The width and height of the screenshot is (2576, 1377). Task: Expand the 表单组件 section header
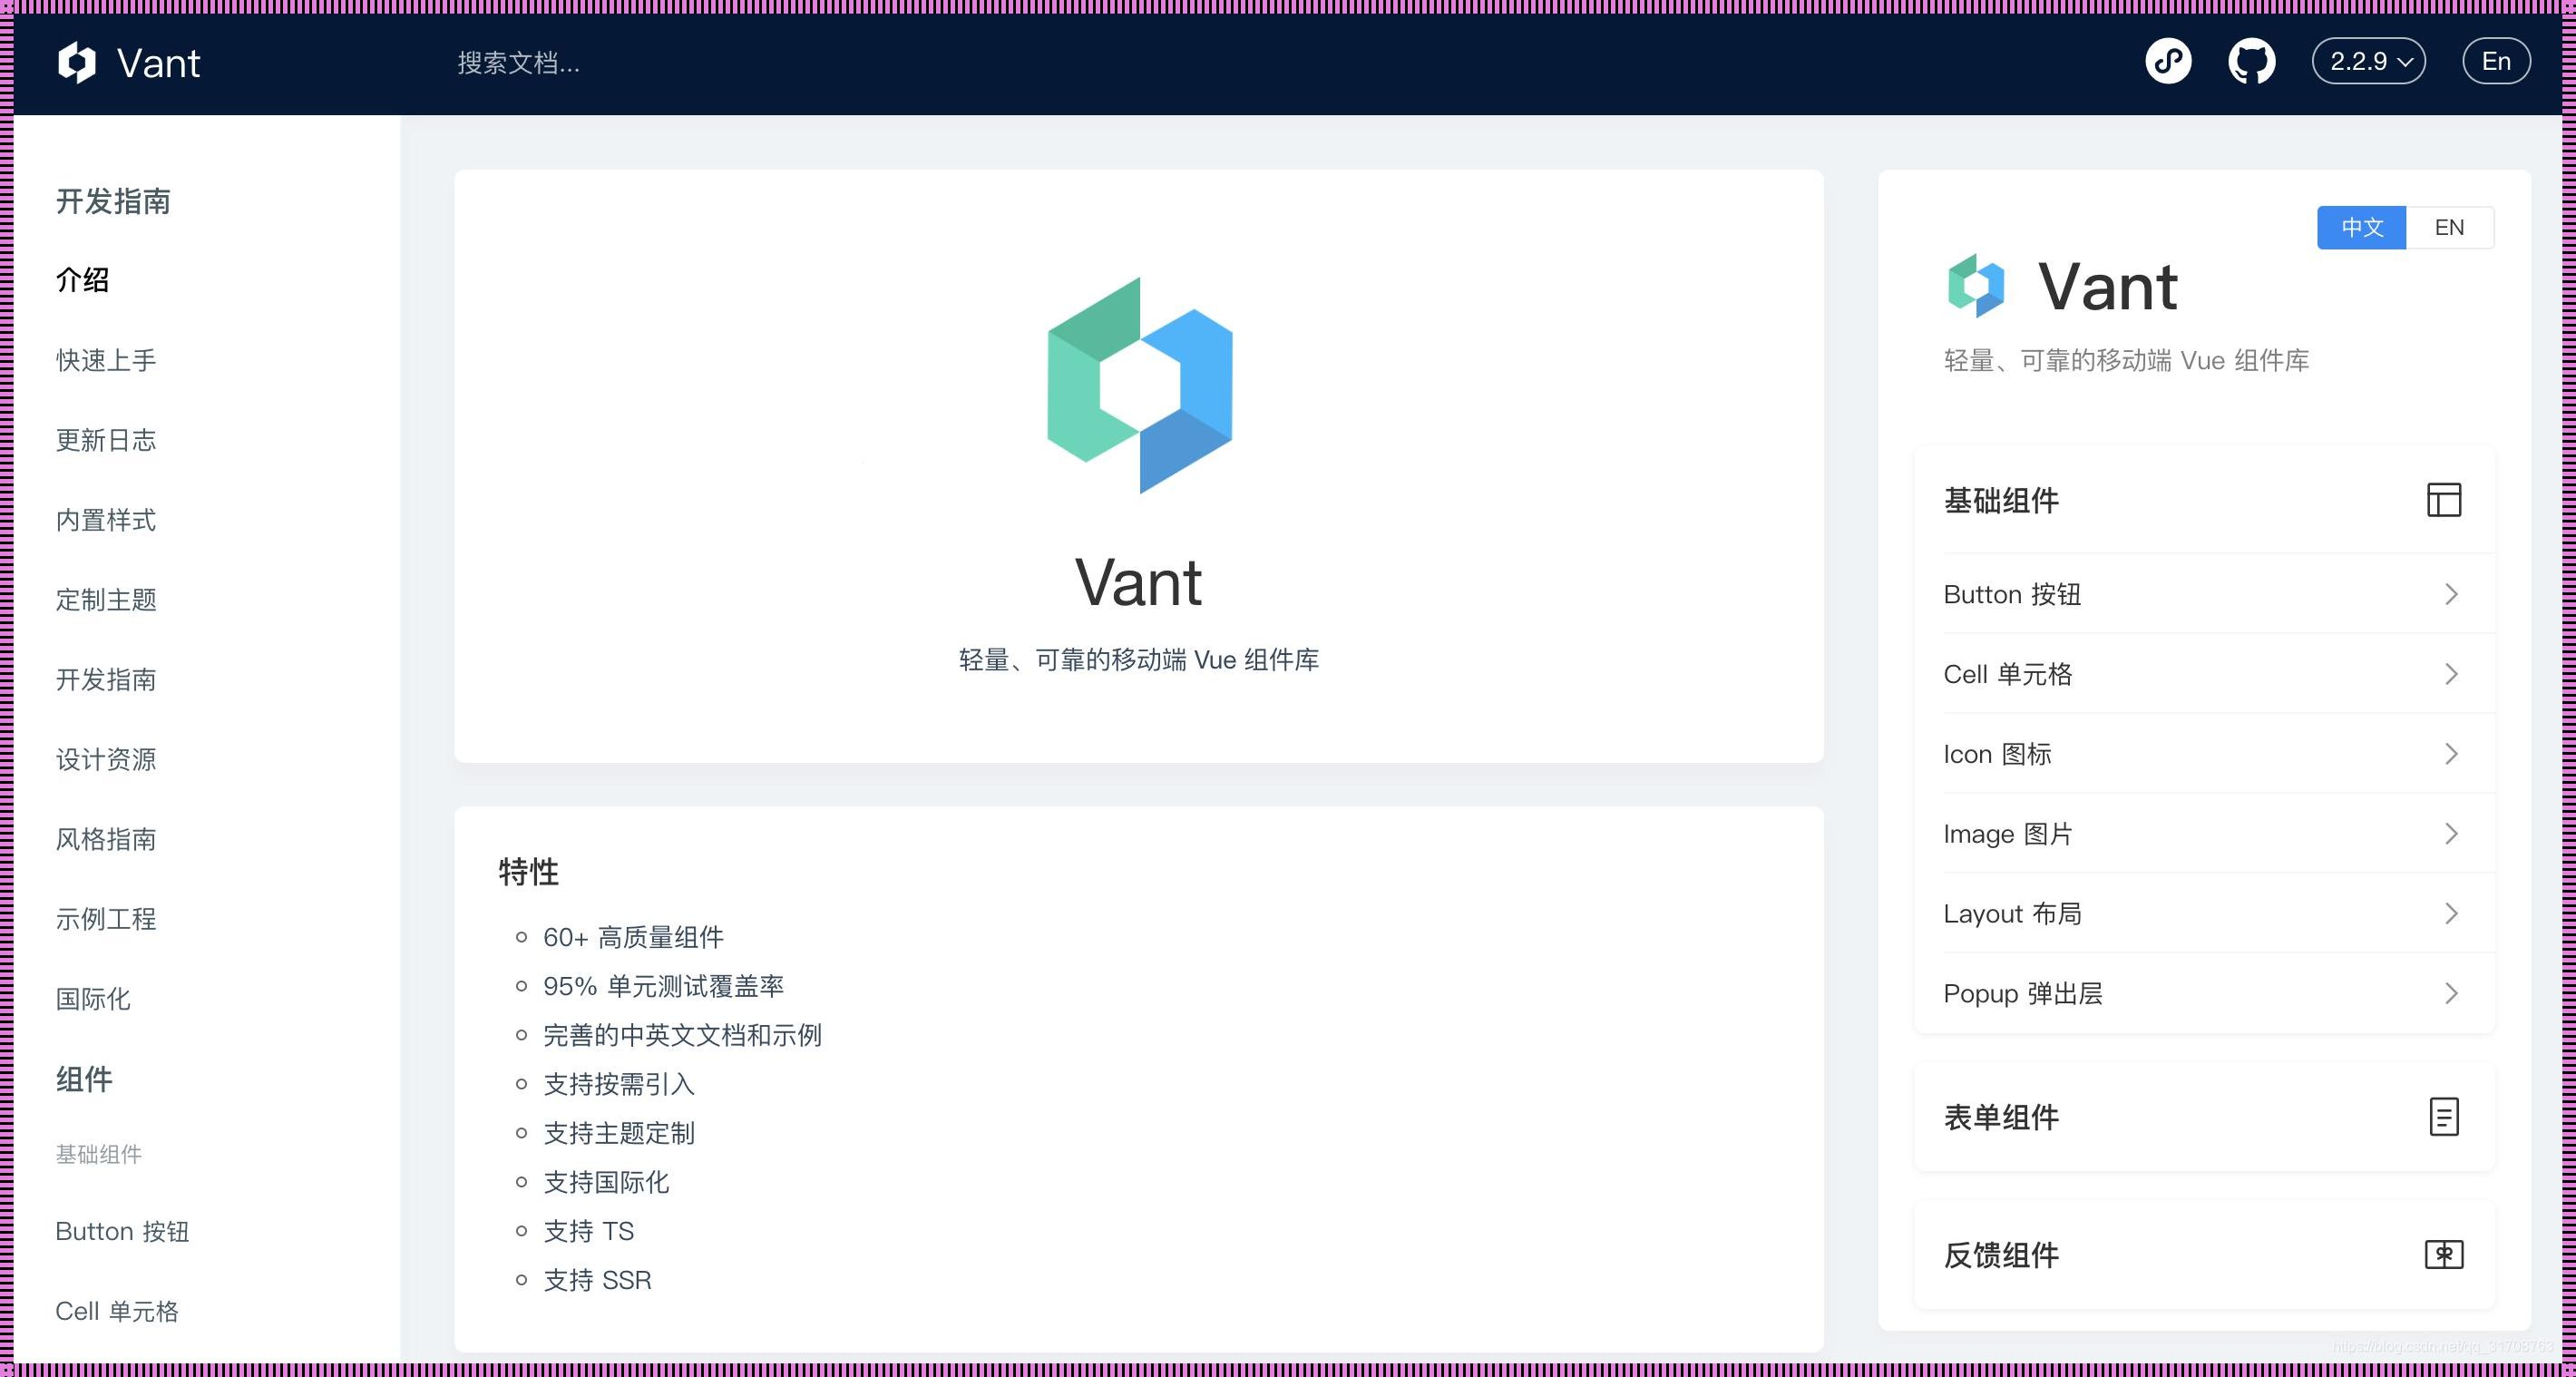(x=2203, y=1117)
